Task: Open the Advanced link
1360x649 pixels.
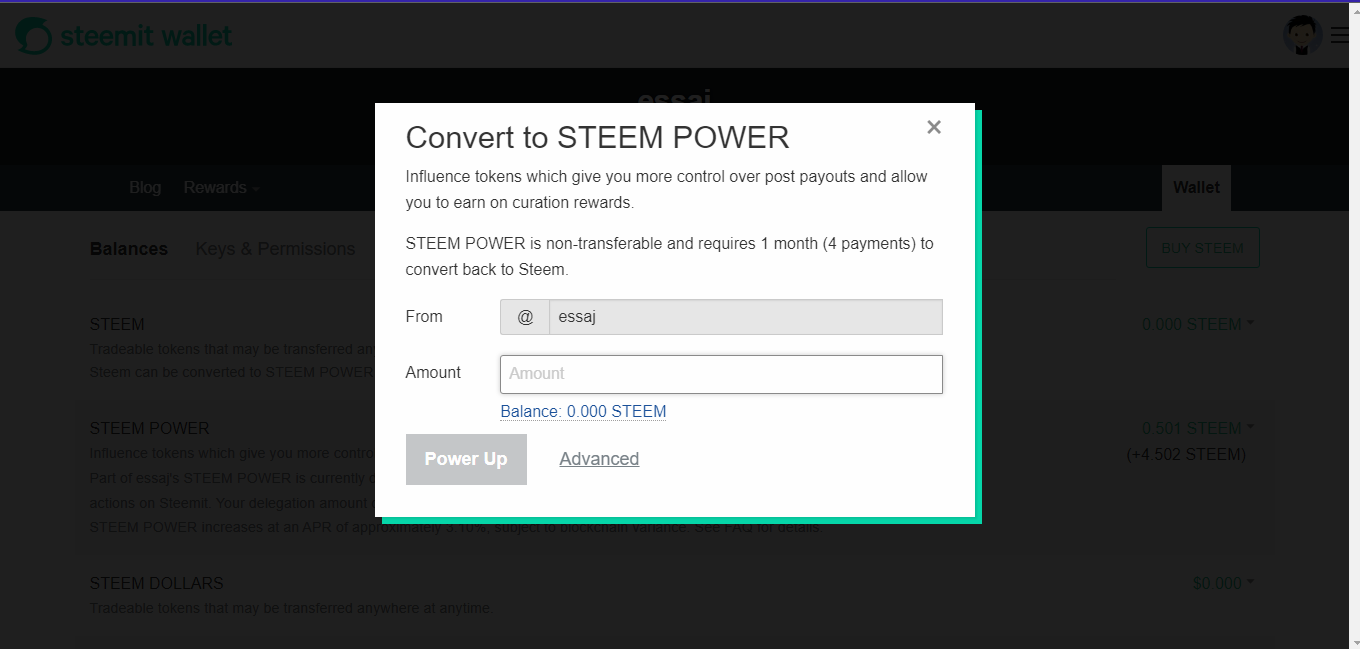Action: (599, 459)
